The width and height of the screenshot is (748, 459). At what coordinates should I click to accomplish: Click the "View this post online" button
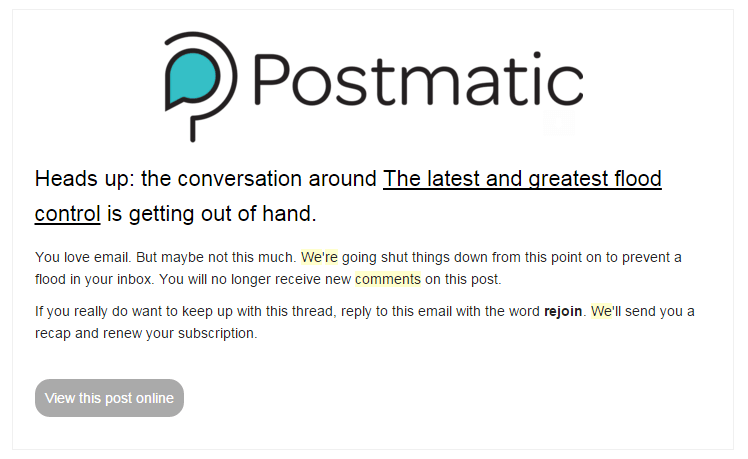pos(109,398)
